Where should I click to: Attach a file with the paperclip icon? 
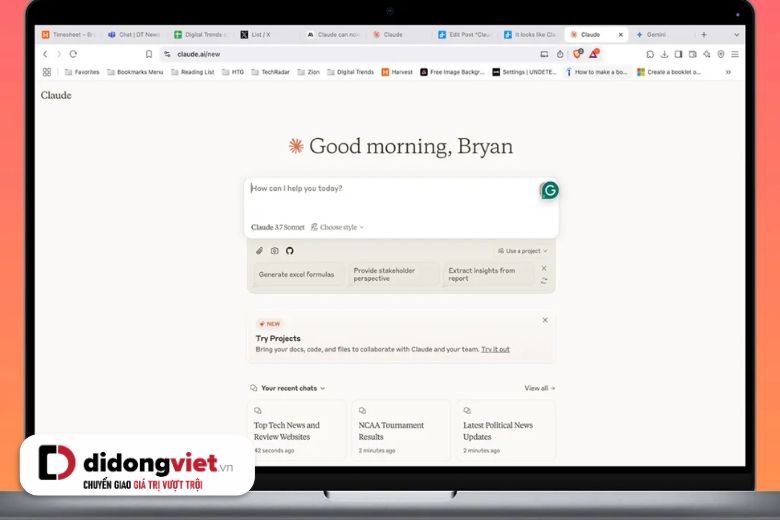[259, 251]
